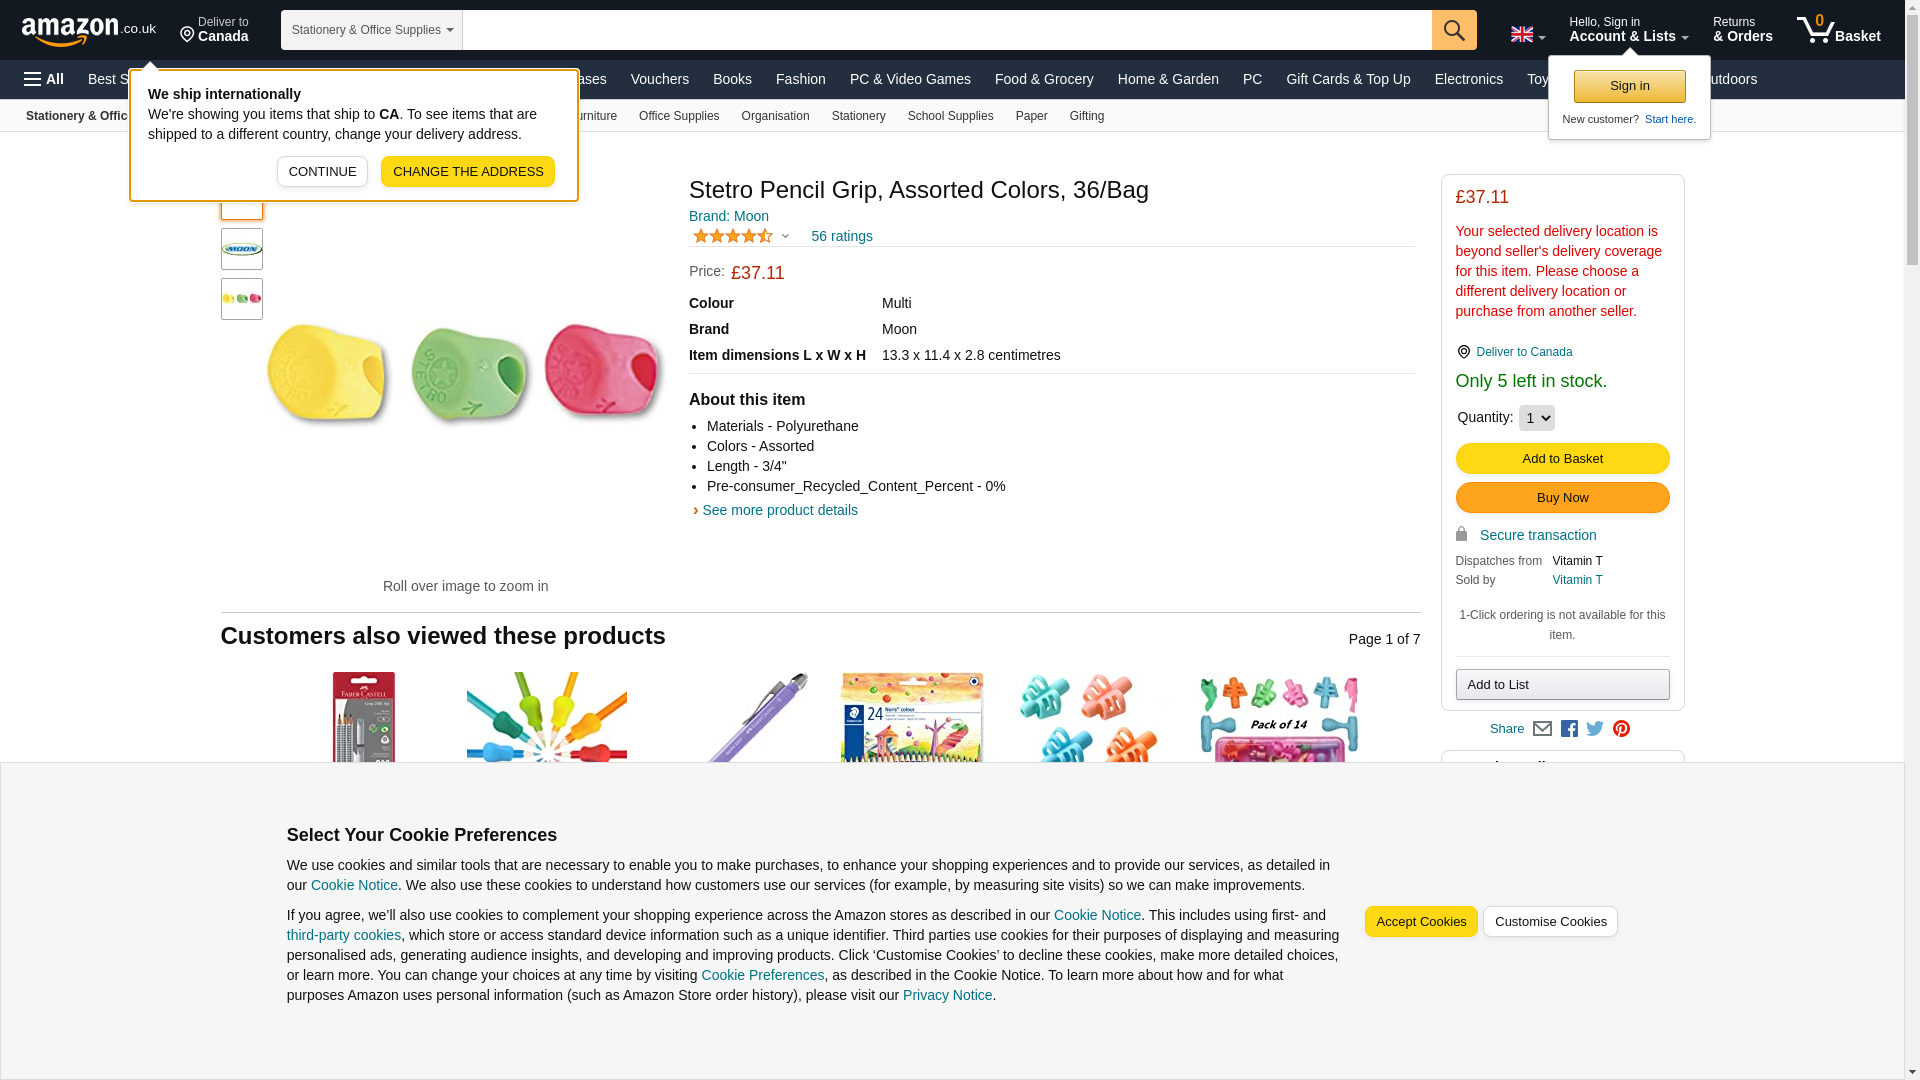Screen dimensions: 1920x1080
Task: Click the search magnifier button
Action: pos(1454,30)
